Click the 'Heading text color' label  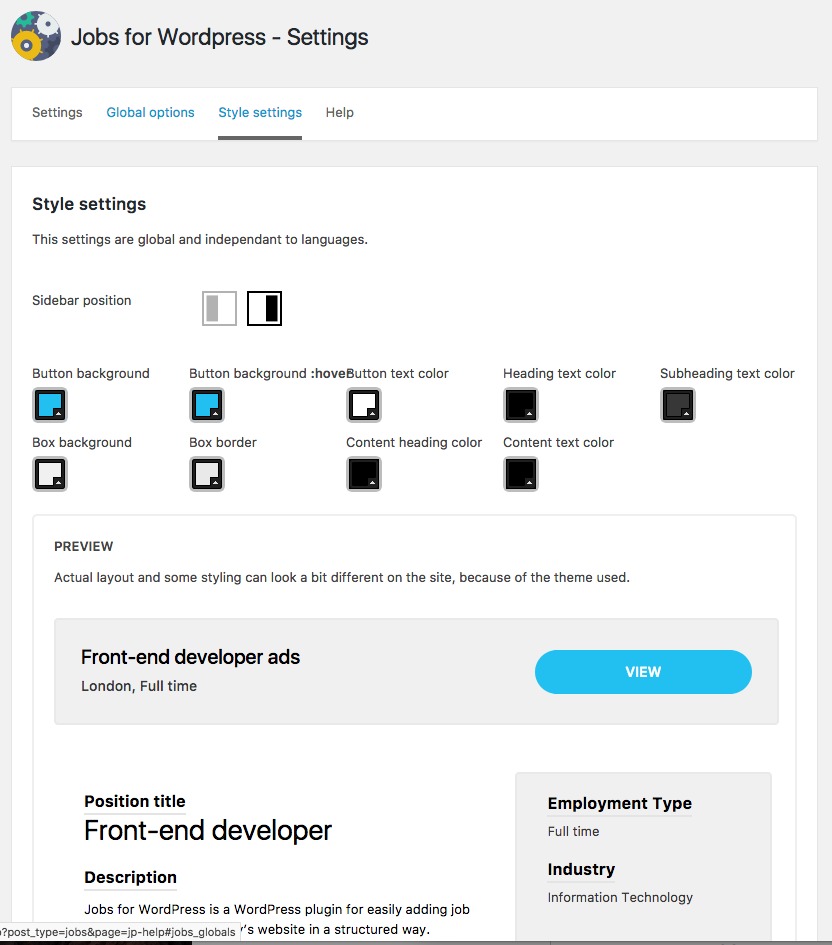point(559,374)
